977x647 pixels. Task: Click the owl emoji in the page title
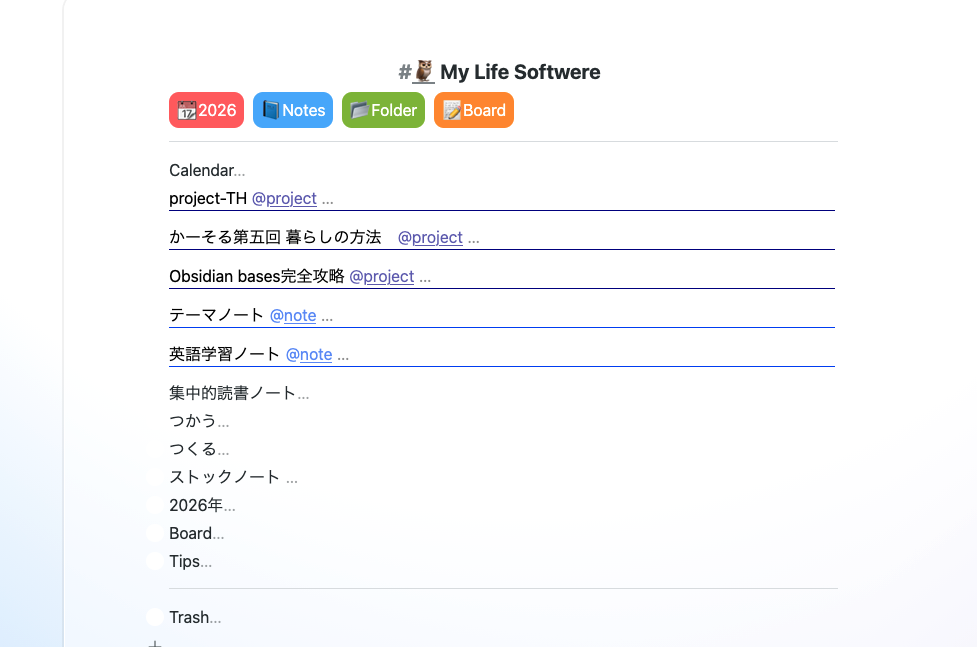tap(421, 71)
